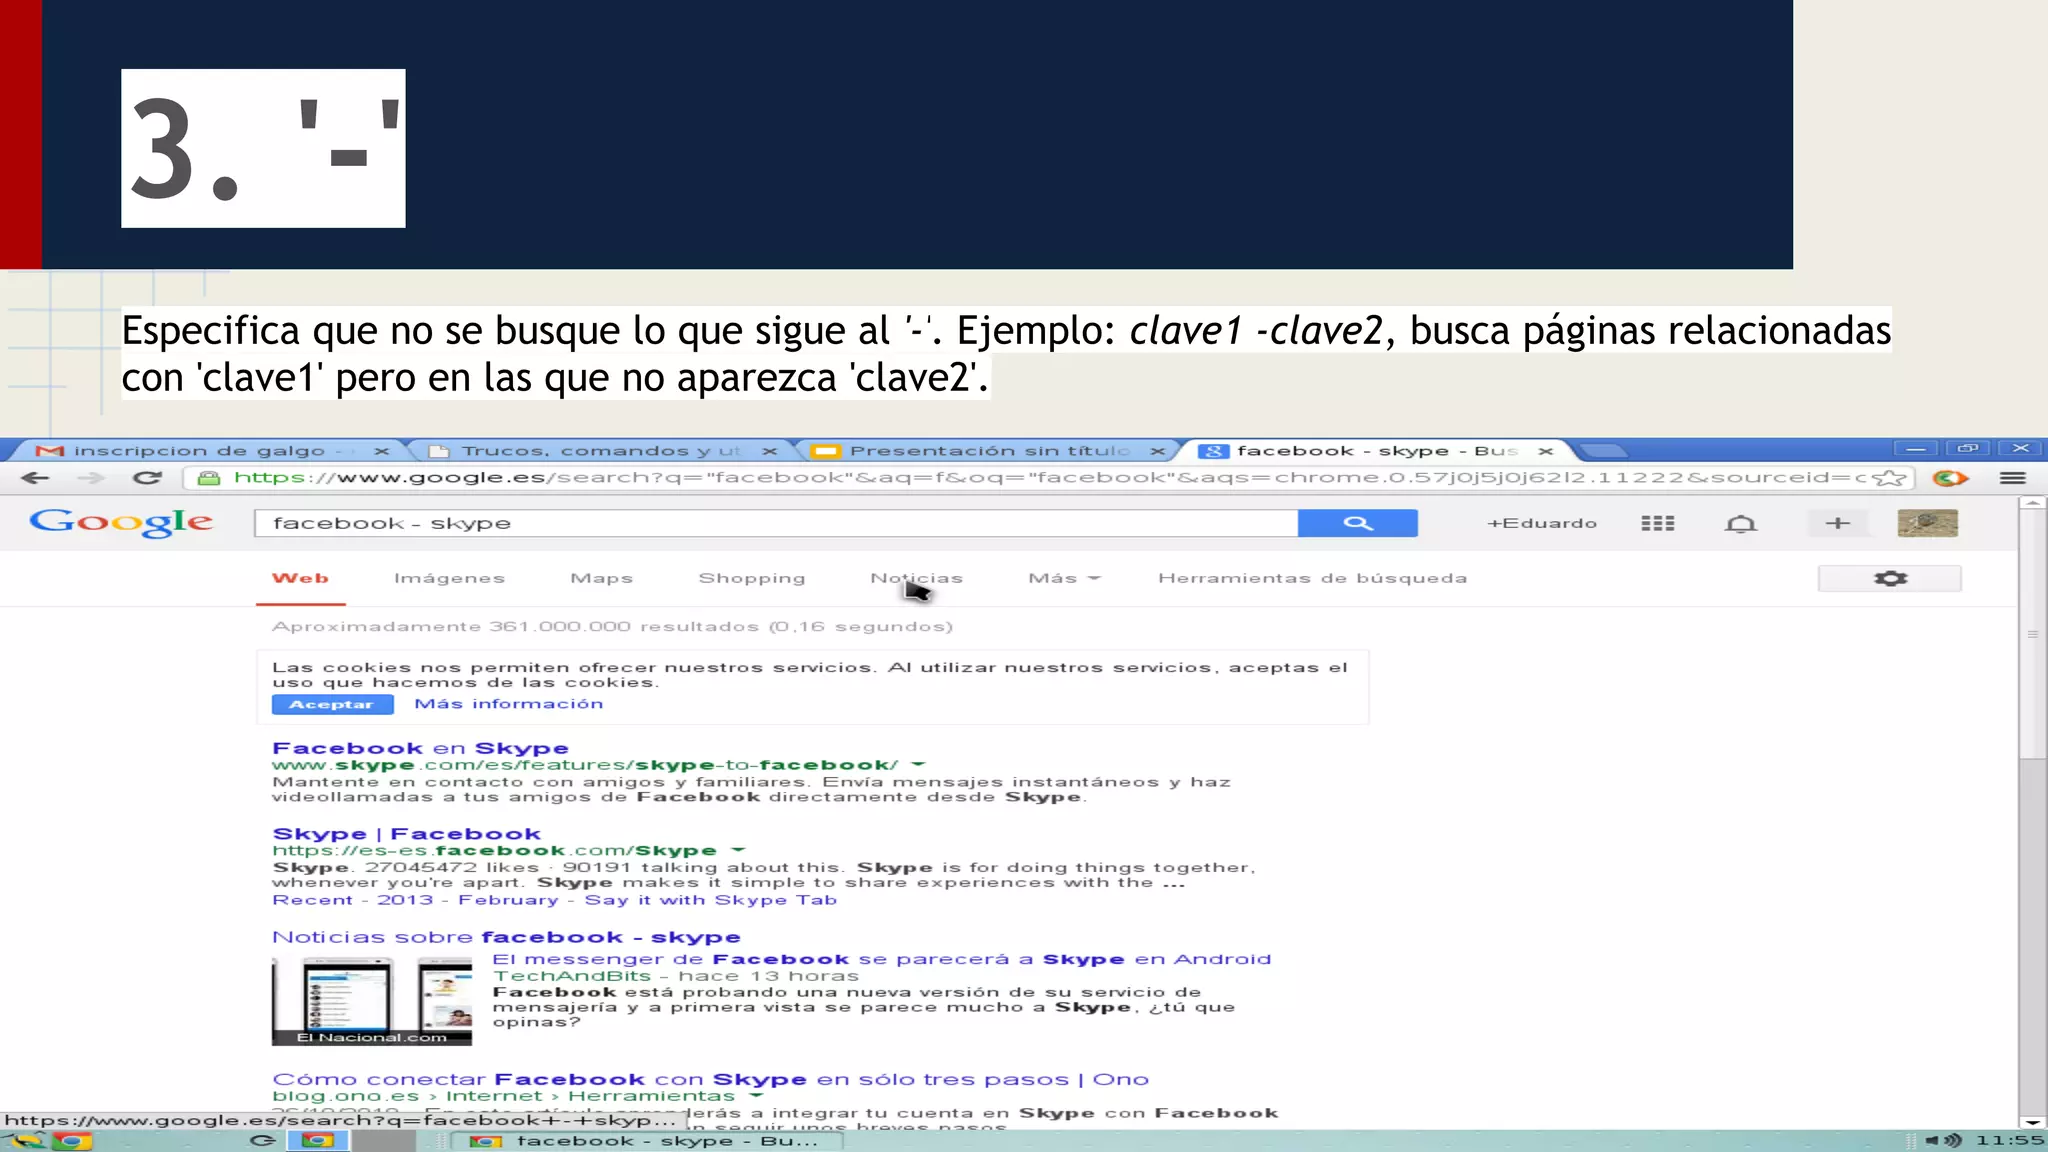Click scrollbar up arrow
The height and width of the screenshot is (1152, 2048).
tap(2032, 503)
